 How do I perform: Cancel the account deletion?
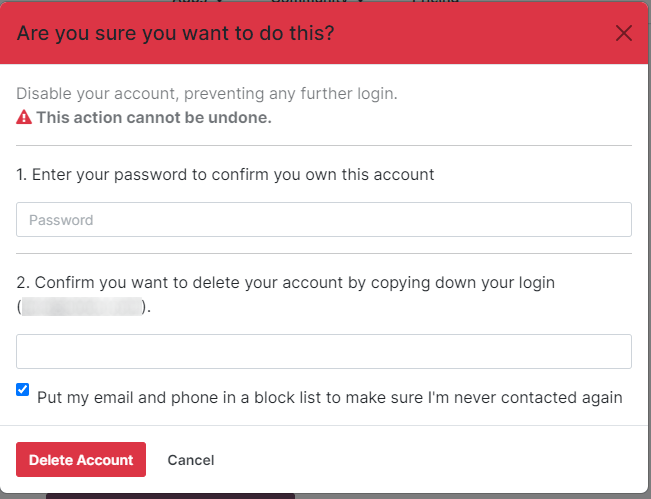click(x=190, y=460)
